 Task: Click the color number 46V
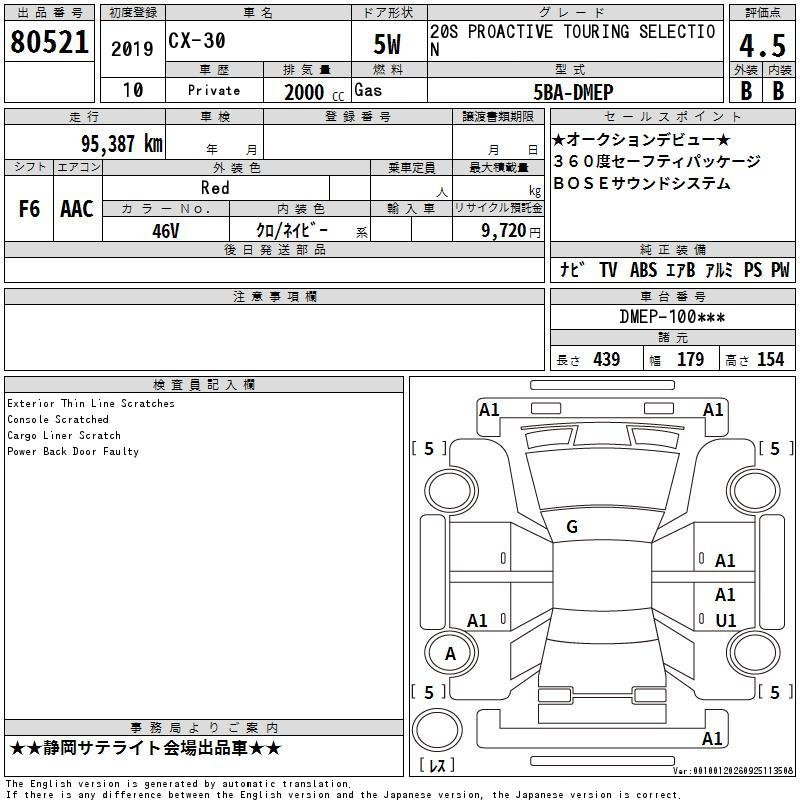(166, 231)
